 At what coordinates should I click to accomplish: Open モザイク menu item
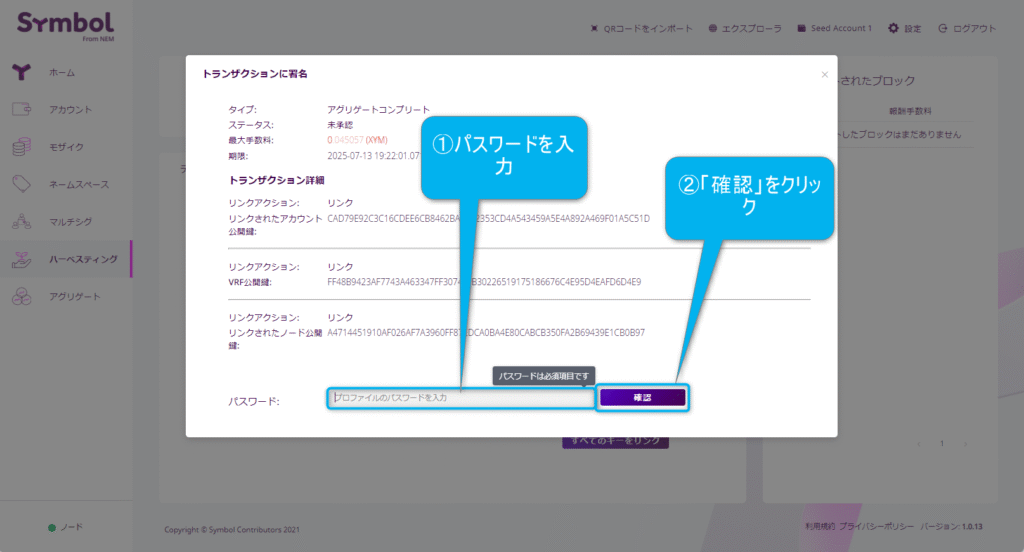point(67,147)
